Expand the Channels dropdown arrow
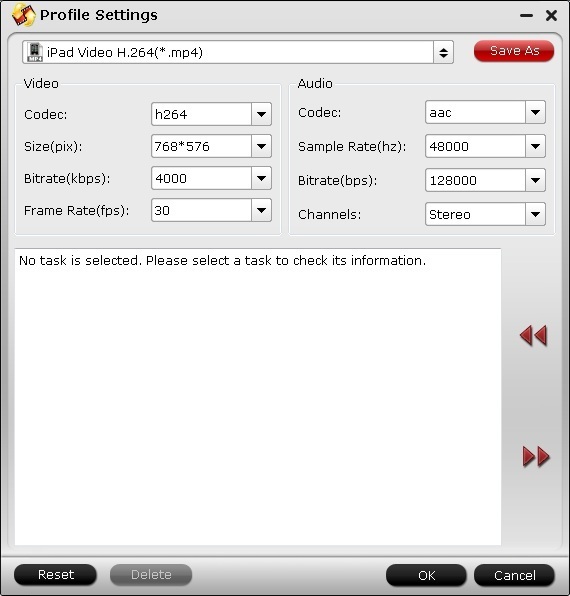 point(535,214)
